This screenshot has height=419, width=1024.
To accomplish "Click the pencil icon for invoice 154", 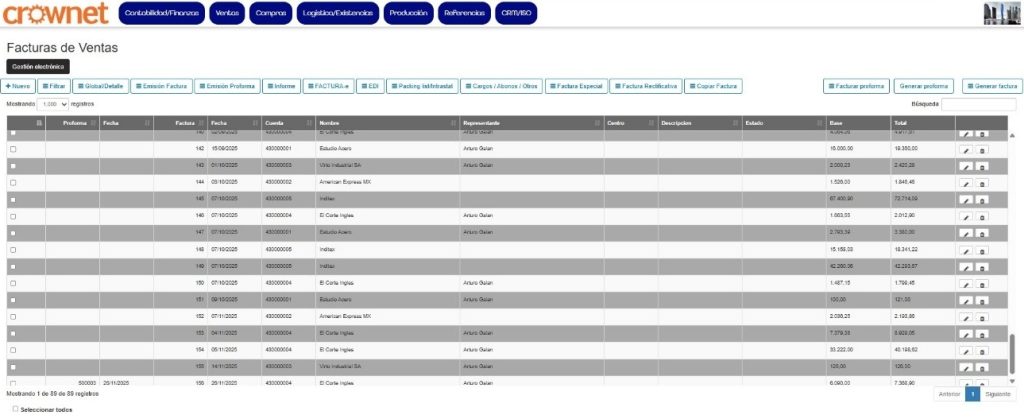I will 965,351.
